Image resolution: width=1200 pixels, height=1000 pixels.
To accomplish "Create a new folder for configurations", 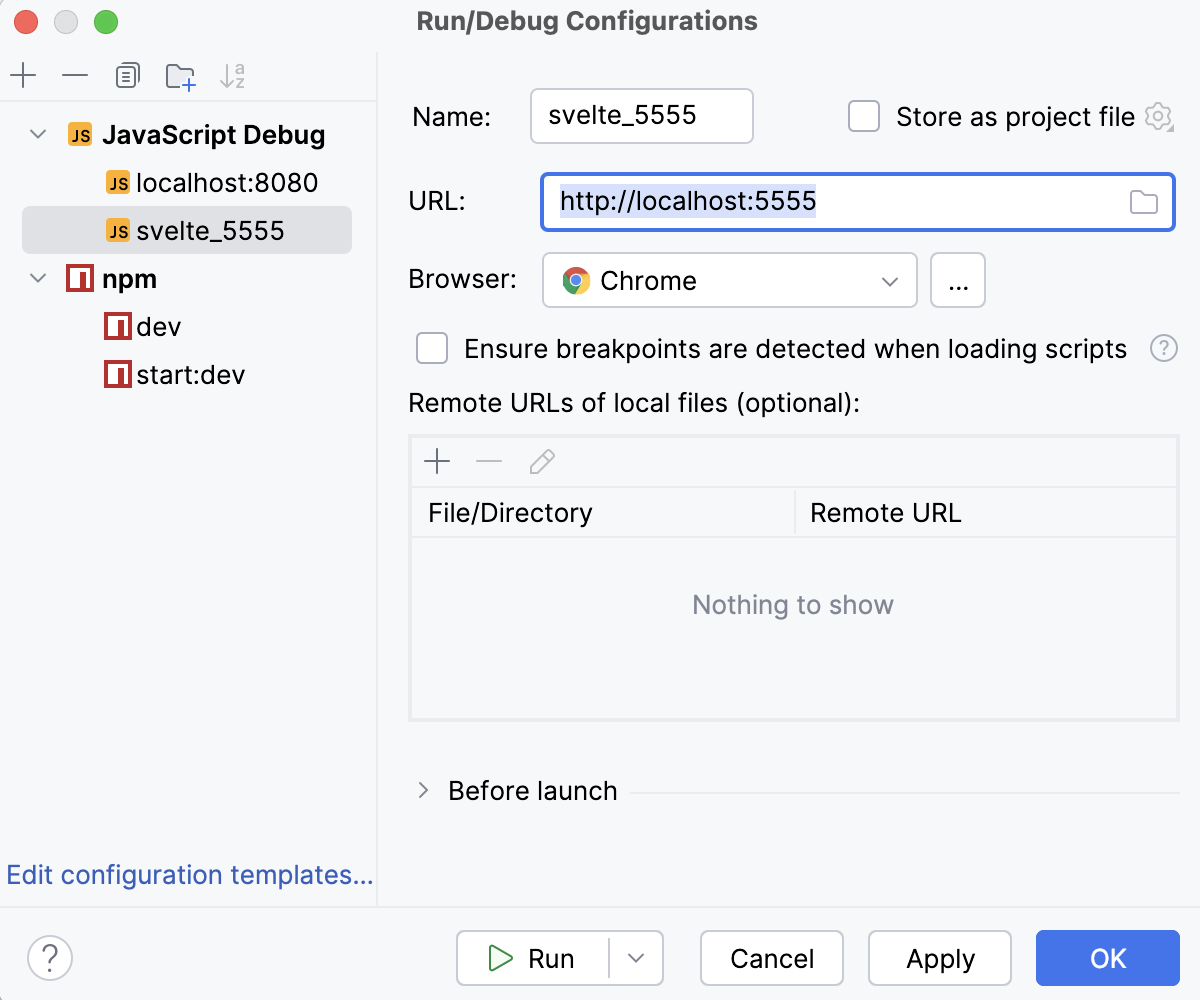I will pyautogui.click(x=180, y=75).
